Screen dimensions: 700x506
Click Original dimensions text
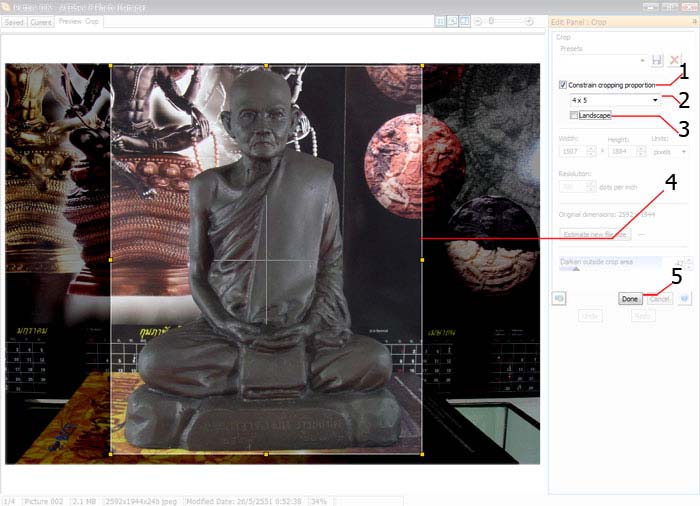[x=607, y=214]
